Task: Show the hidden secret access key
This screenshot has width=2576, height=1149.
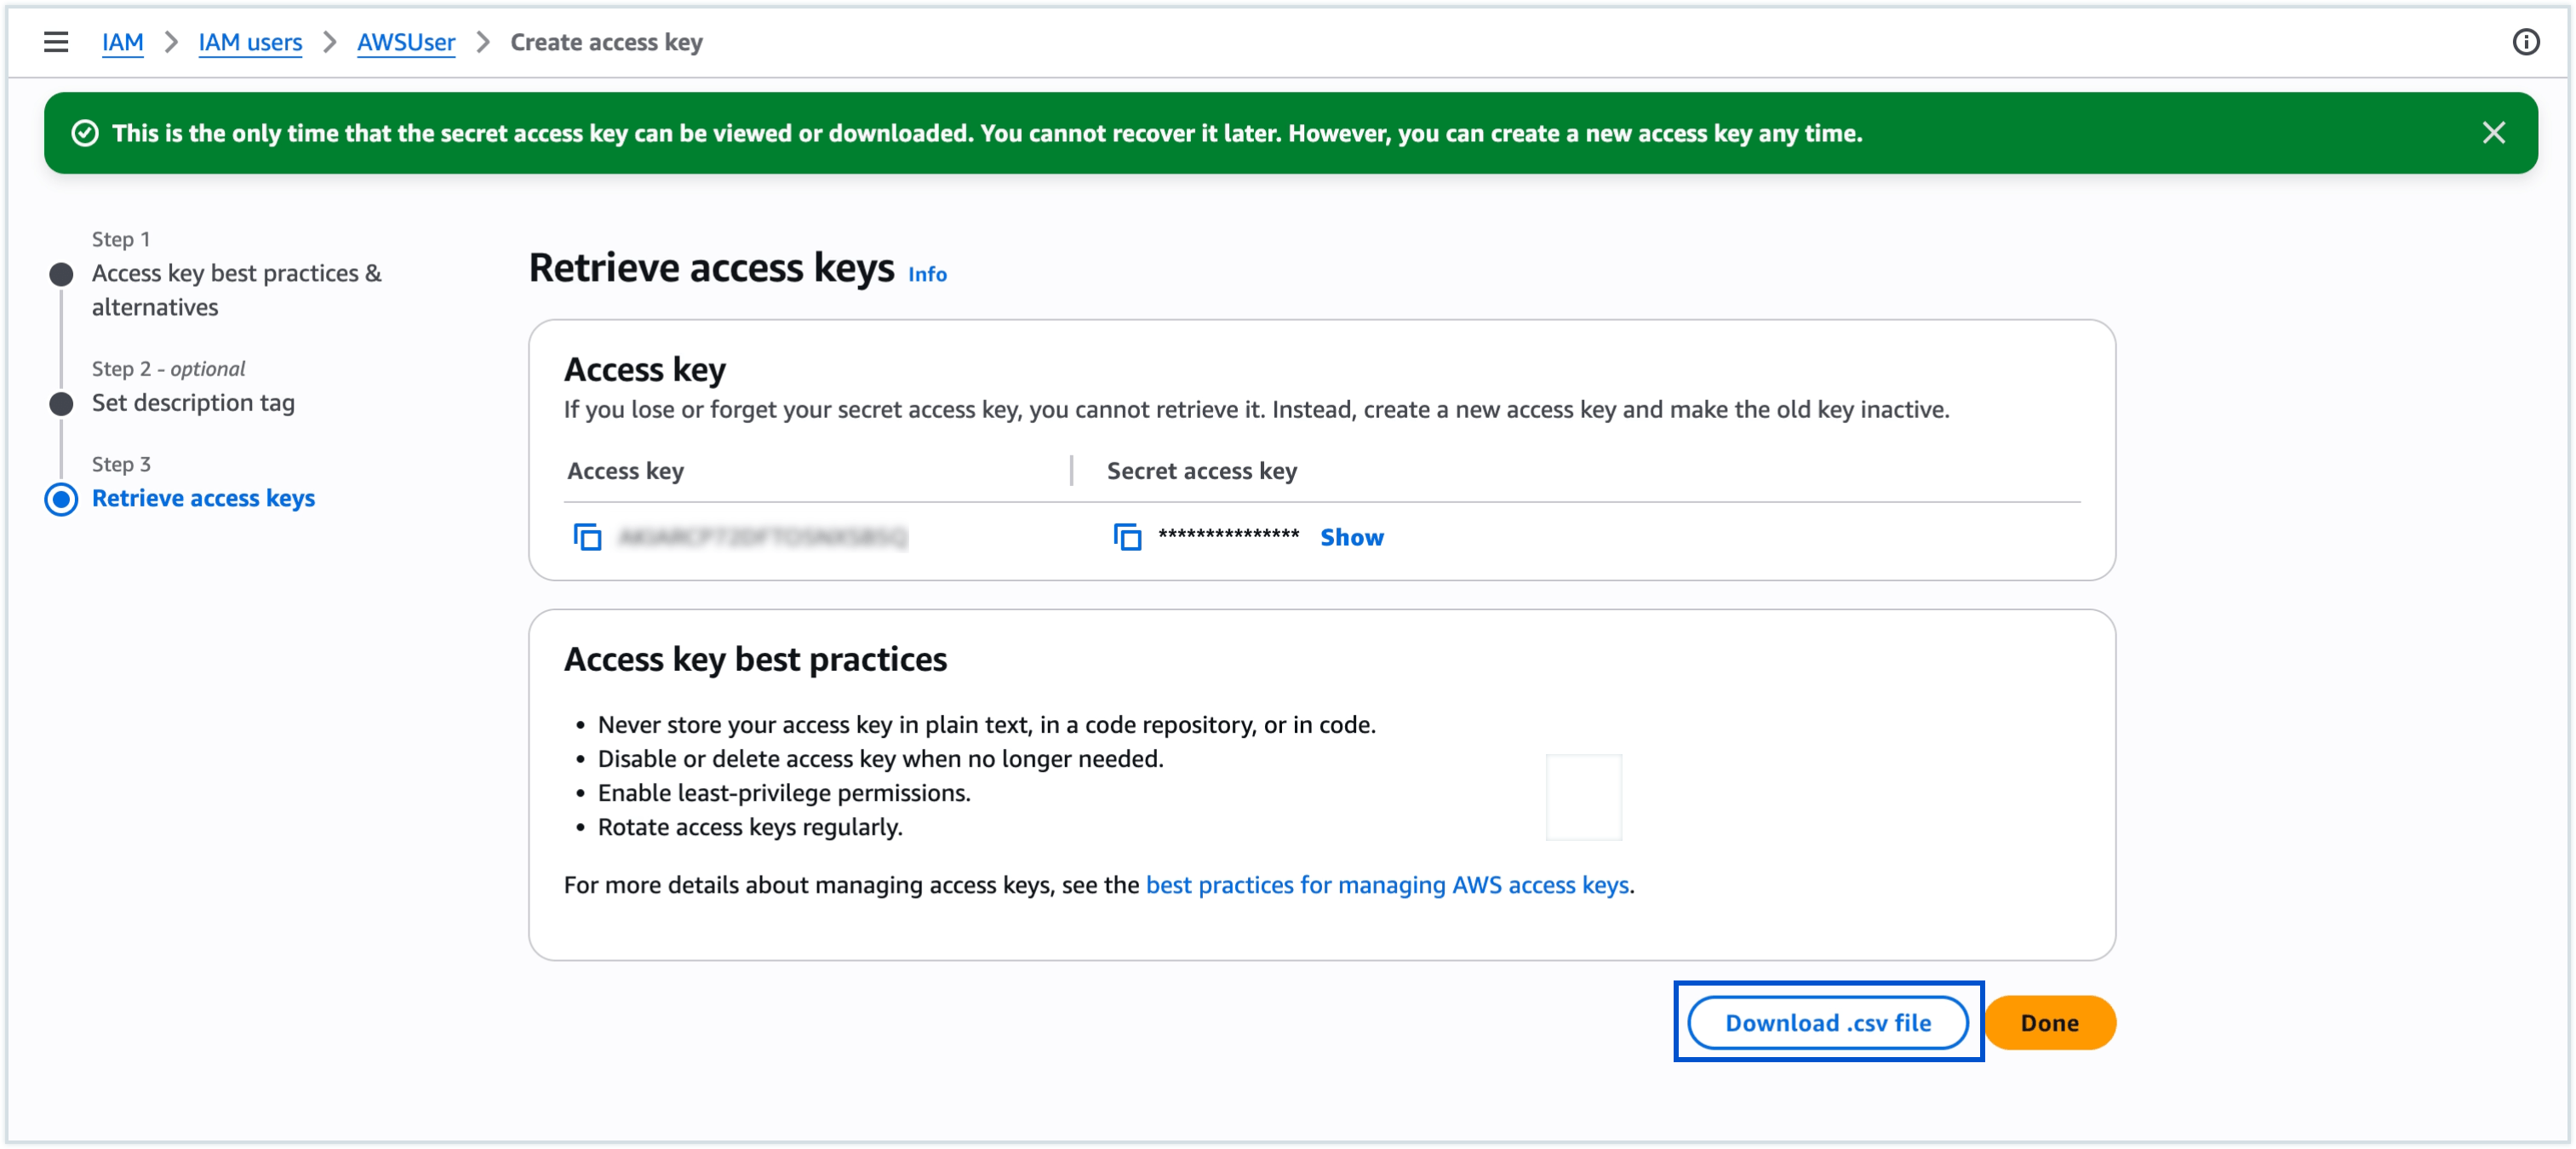Action: click(1351, 537)
